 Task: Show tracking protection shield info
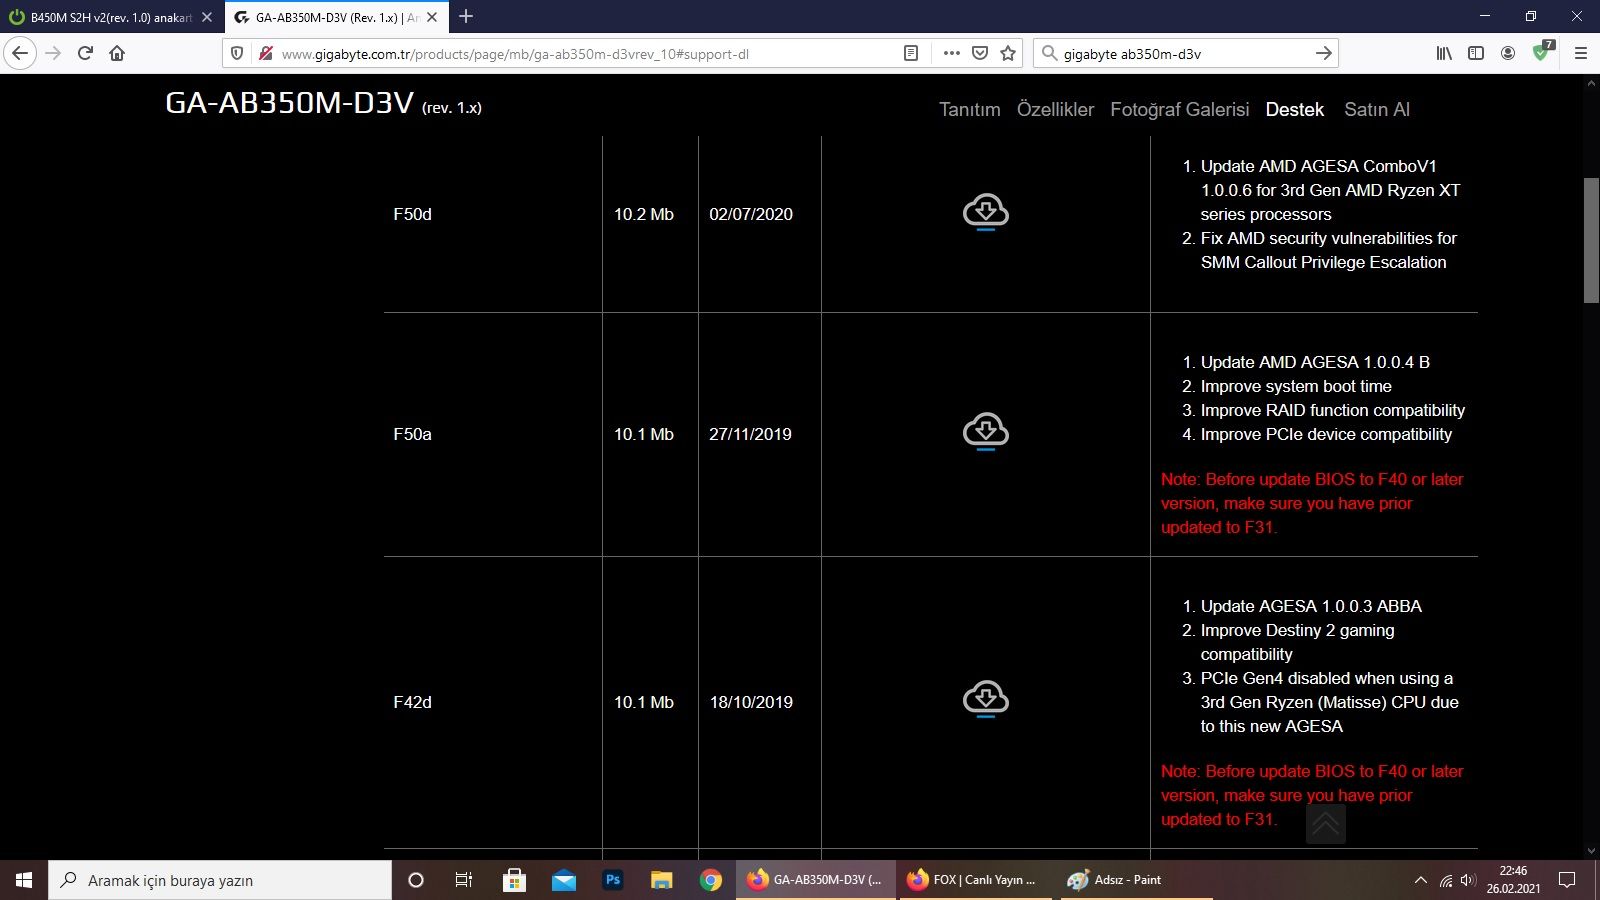(237, 53)
